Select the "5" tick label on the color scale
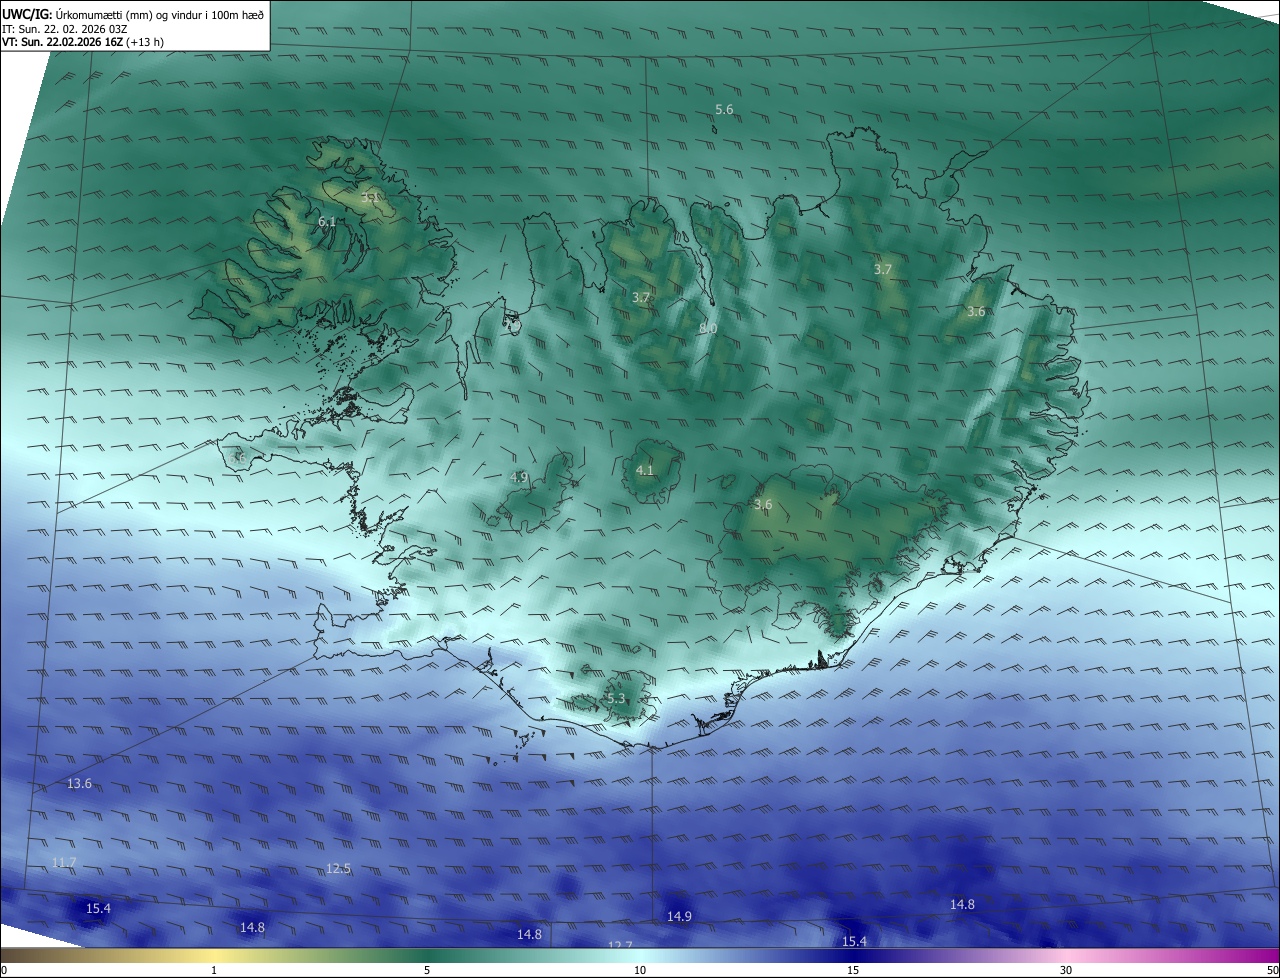Screen dimensions: 1280x978 tap(427, 970)
